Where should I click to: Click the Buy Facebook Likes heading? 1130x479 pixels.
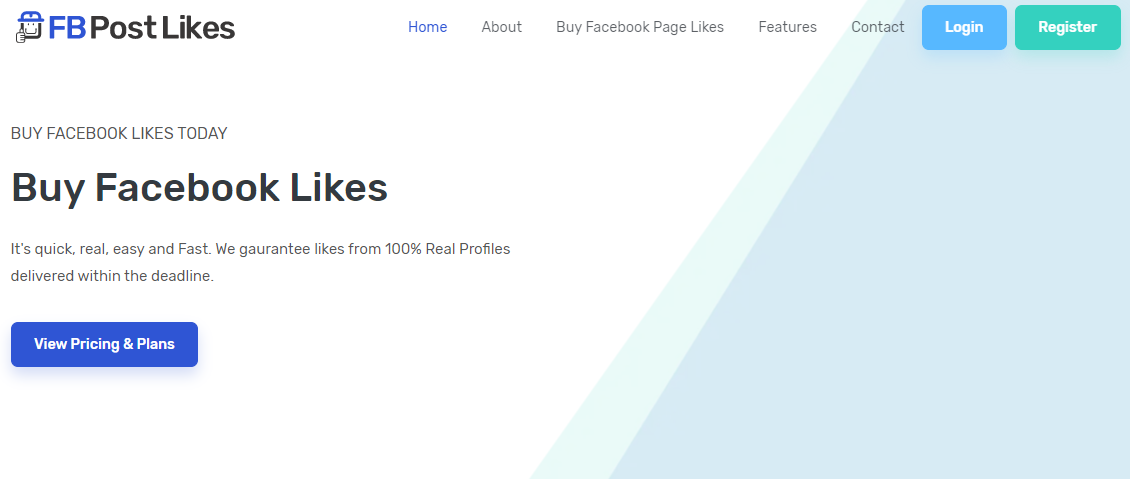(200, 187)
